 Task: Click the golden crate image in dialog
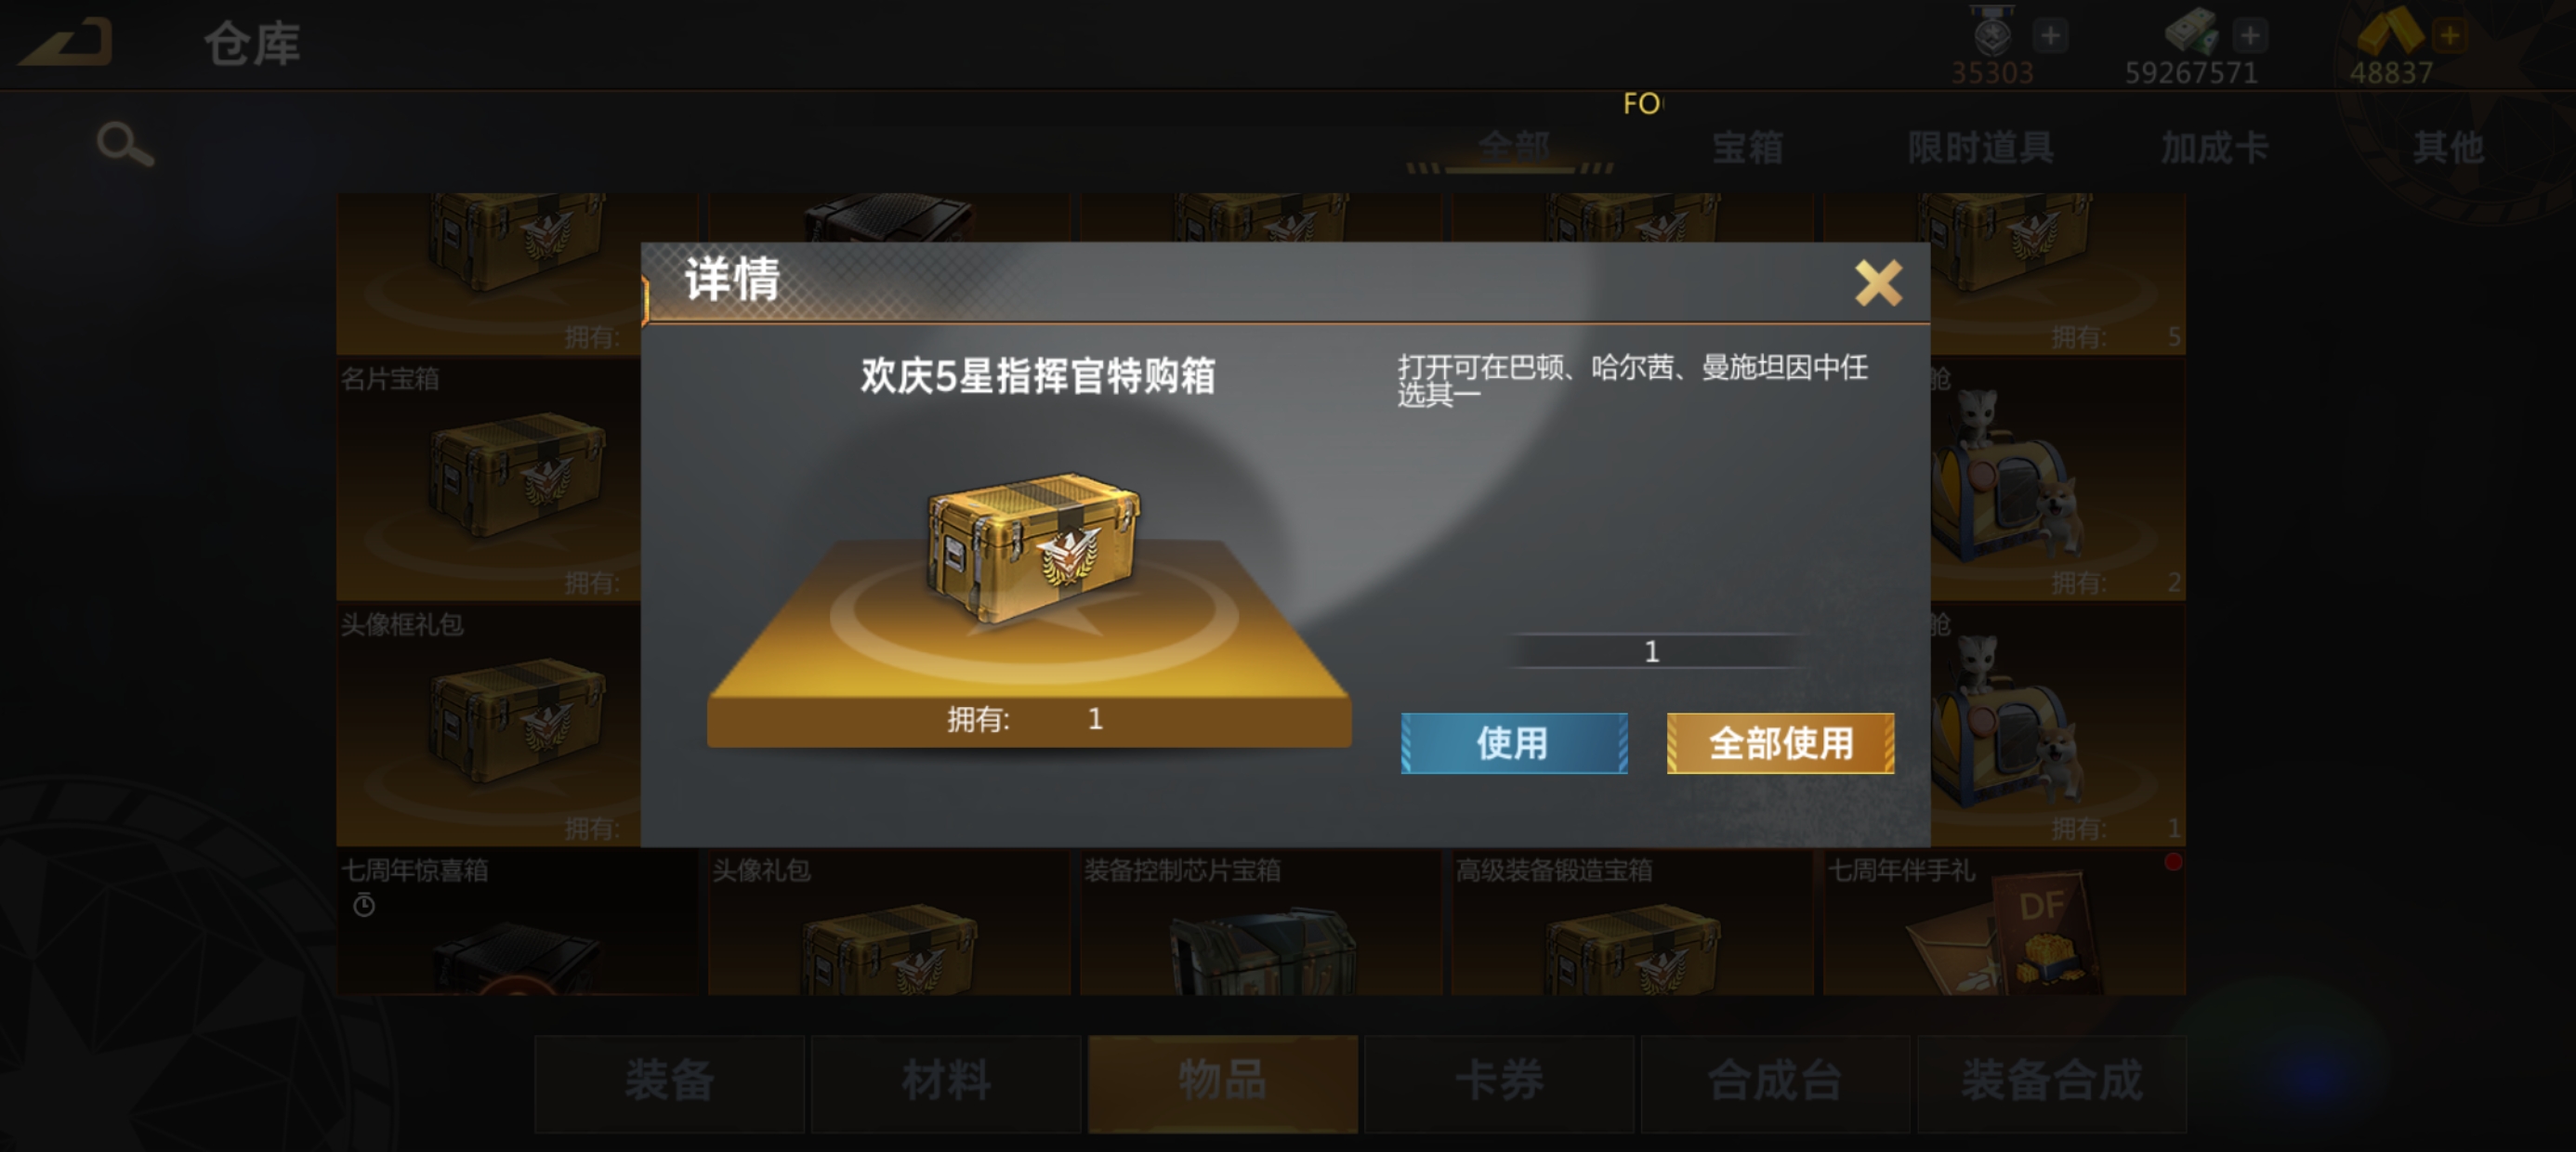[1033, 547]
